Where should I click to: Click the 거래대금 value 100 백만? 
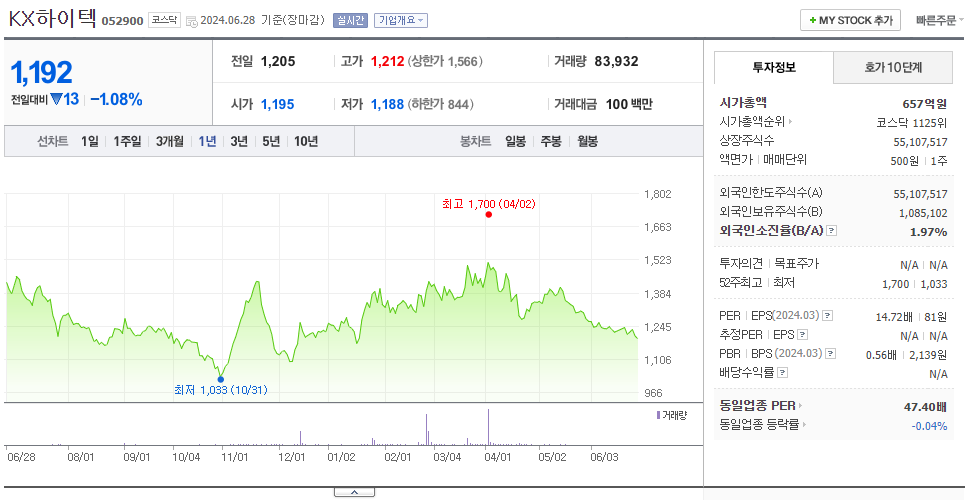tap(628, 104)
